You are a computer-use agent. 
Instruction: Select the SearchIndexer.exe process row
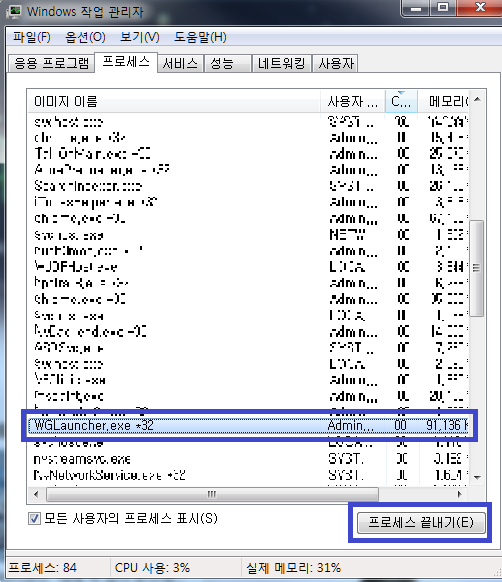248,186
